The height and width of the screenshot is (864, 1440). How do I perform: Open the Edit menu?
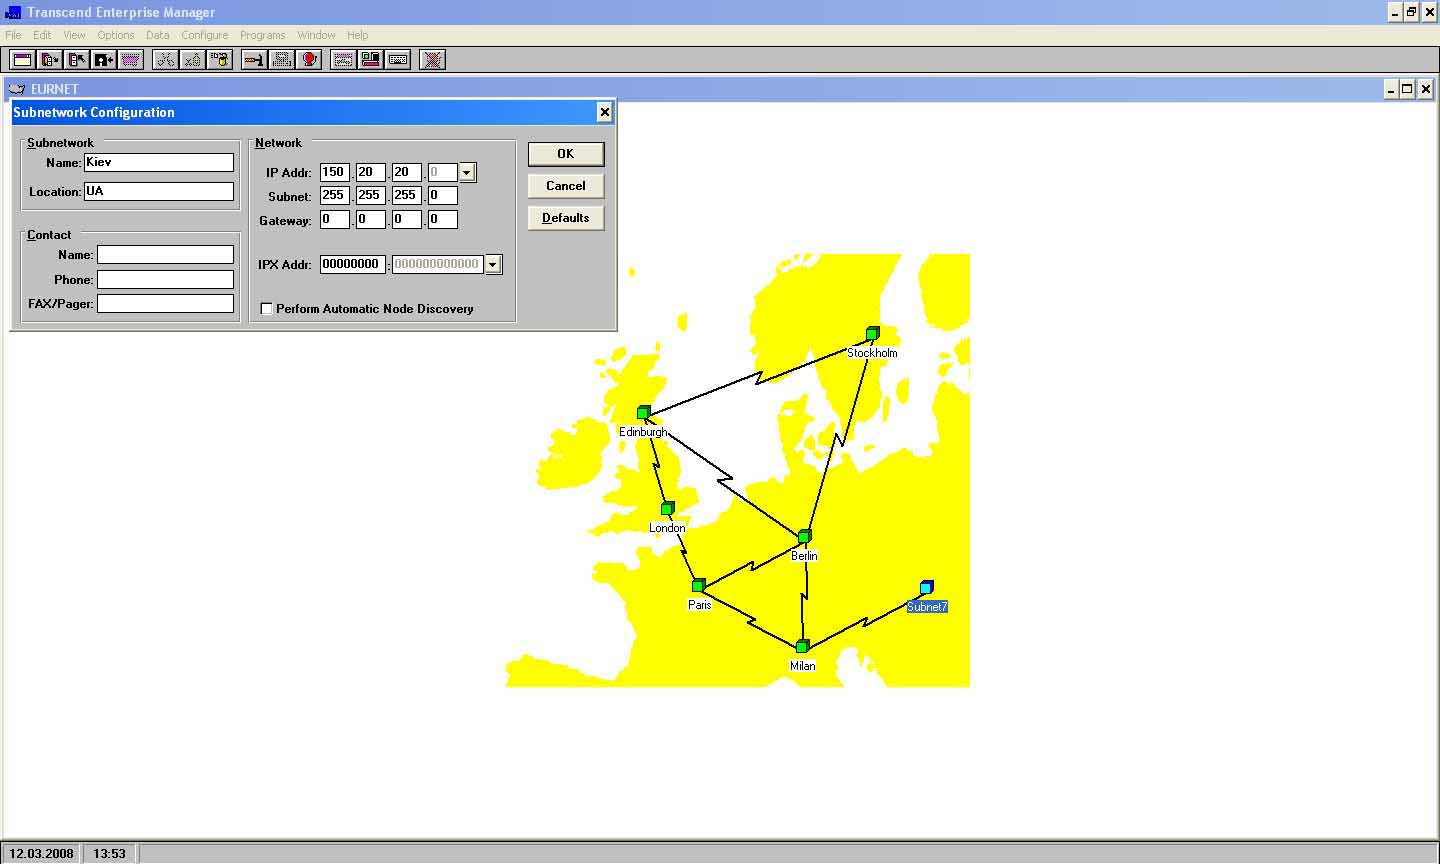pos(42,35)
